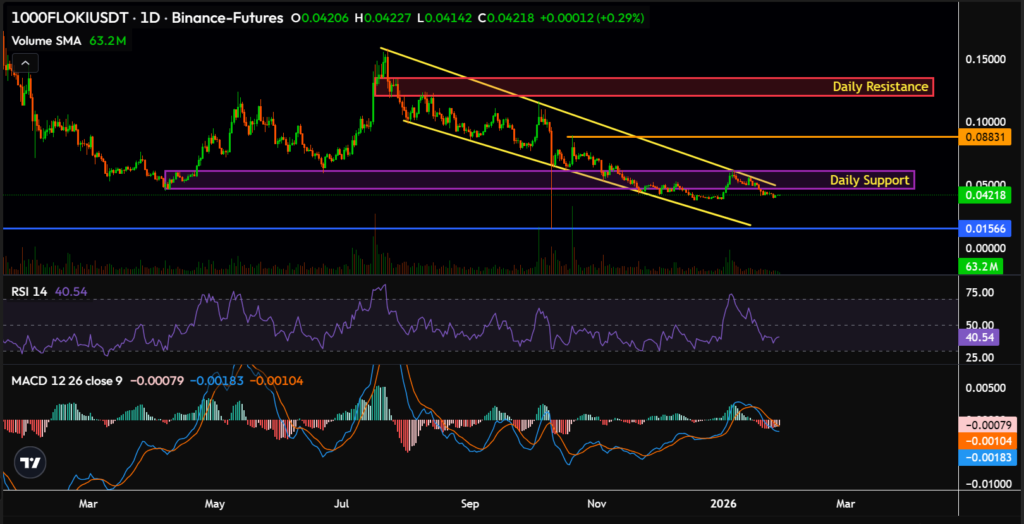
Task: Click the 0.04218 current price label
Action: [984, 195]
